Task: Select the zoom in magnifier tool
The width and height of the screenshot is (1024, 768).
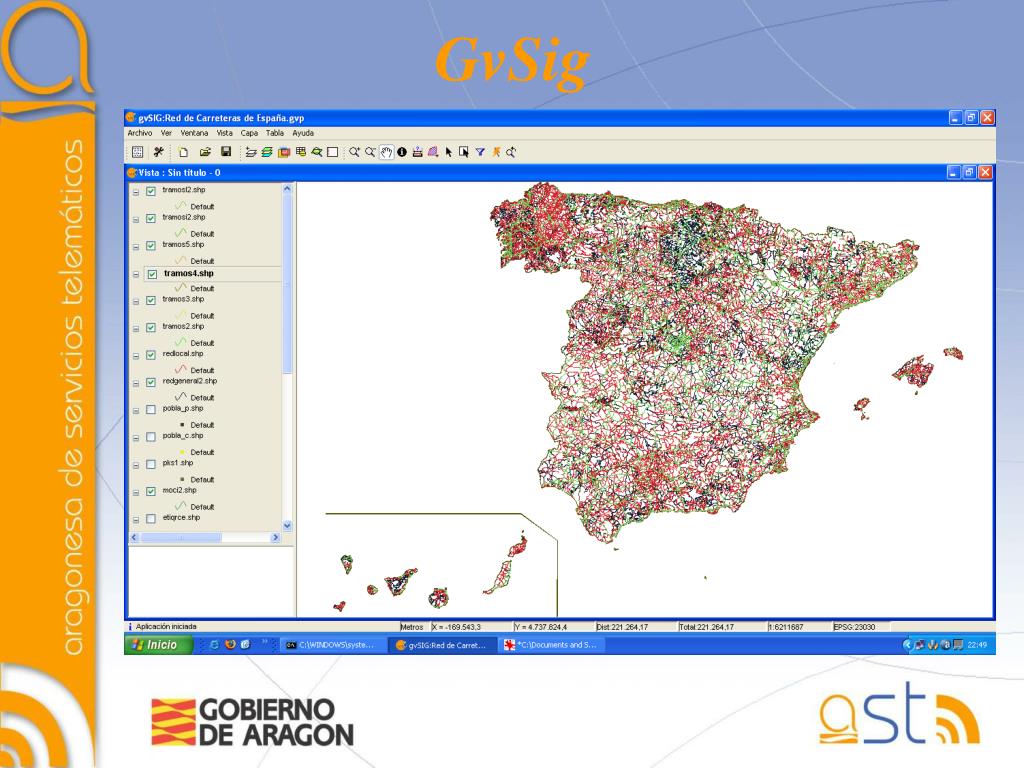Action: 354,152
